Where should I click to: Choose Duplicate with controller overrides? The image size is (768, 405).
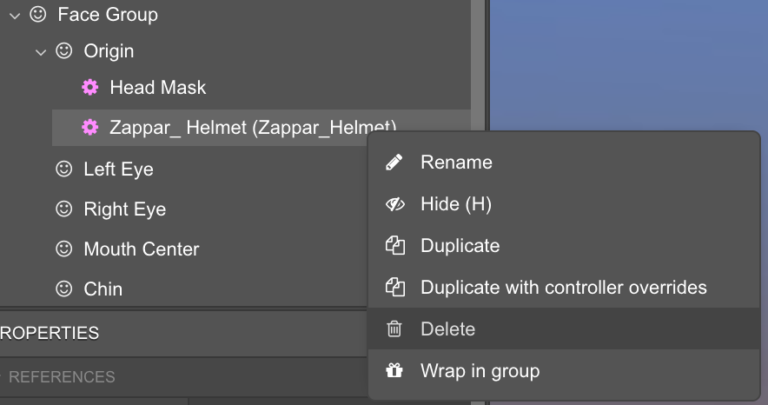click(563, 288)
